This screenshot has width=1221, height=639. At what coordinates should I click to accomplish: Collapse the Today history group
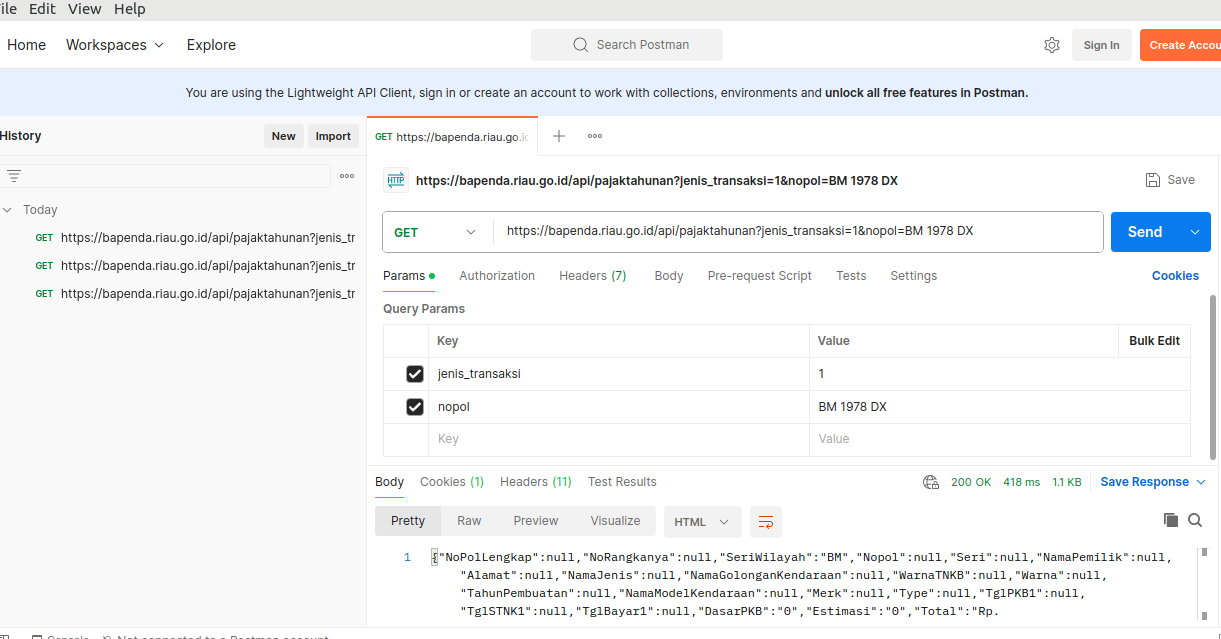[x=8, y=210]
